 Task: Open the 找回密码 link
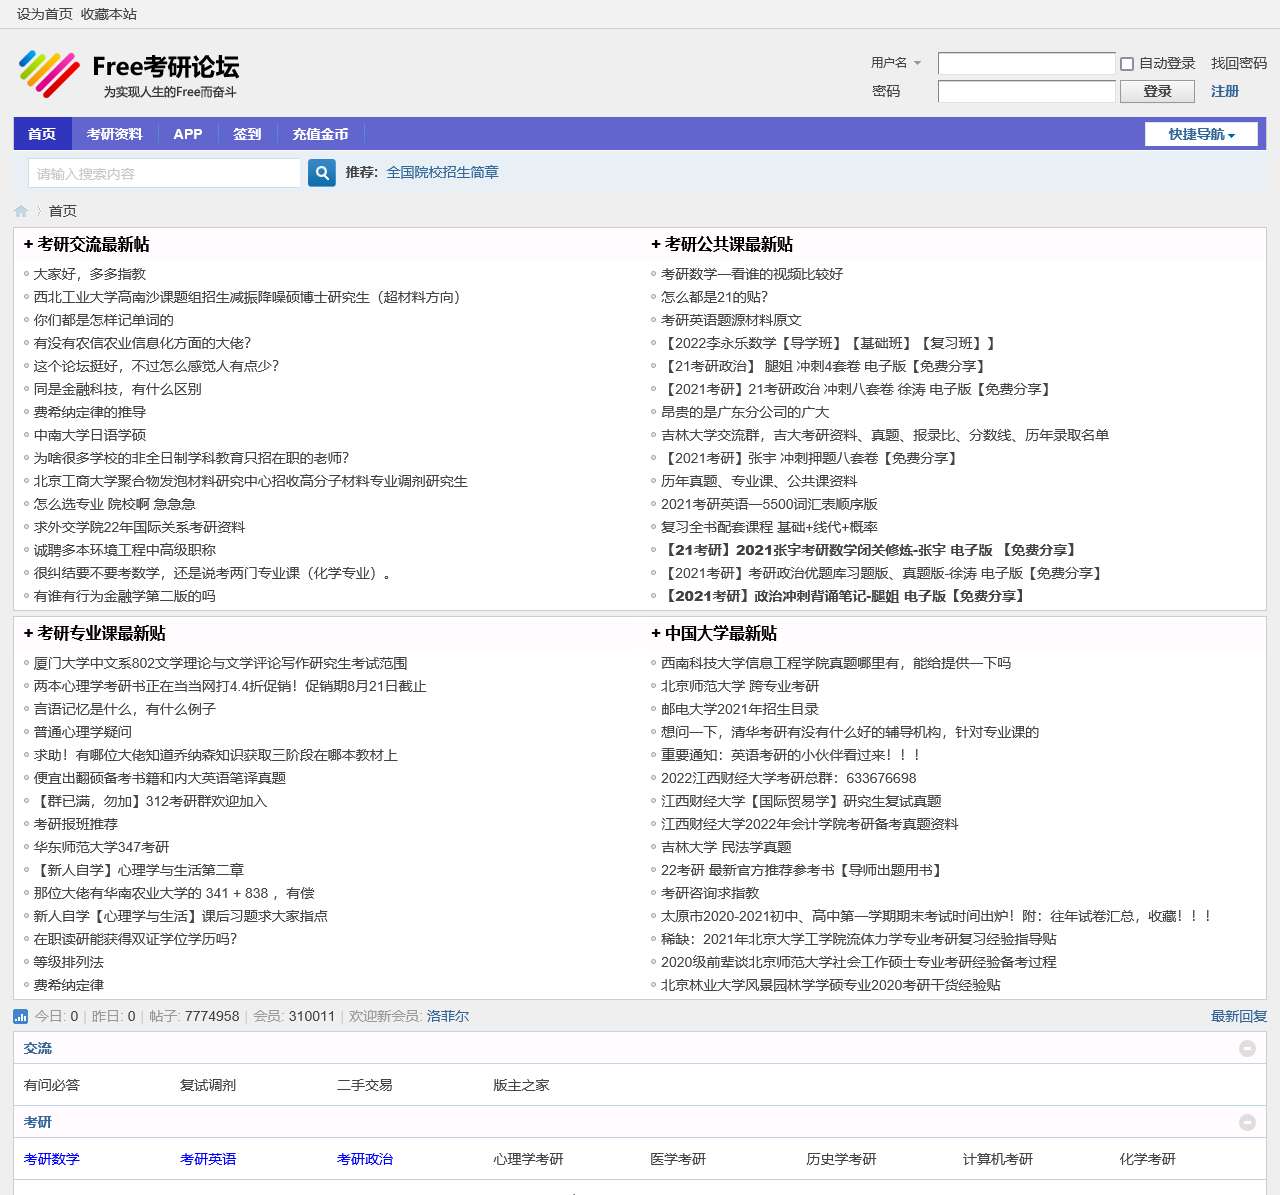click(1238, 63)
